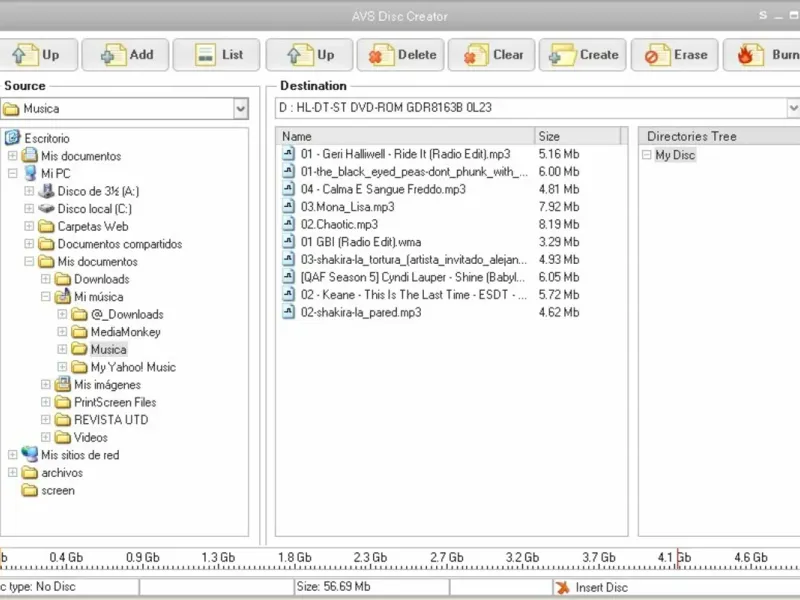Image resolution: width=800 pixels, height=600 pixels.
Task: Click the List button
Action: [217, 55]
